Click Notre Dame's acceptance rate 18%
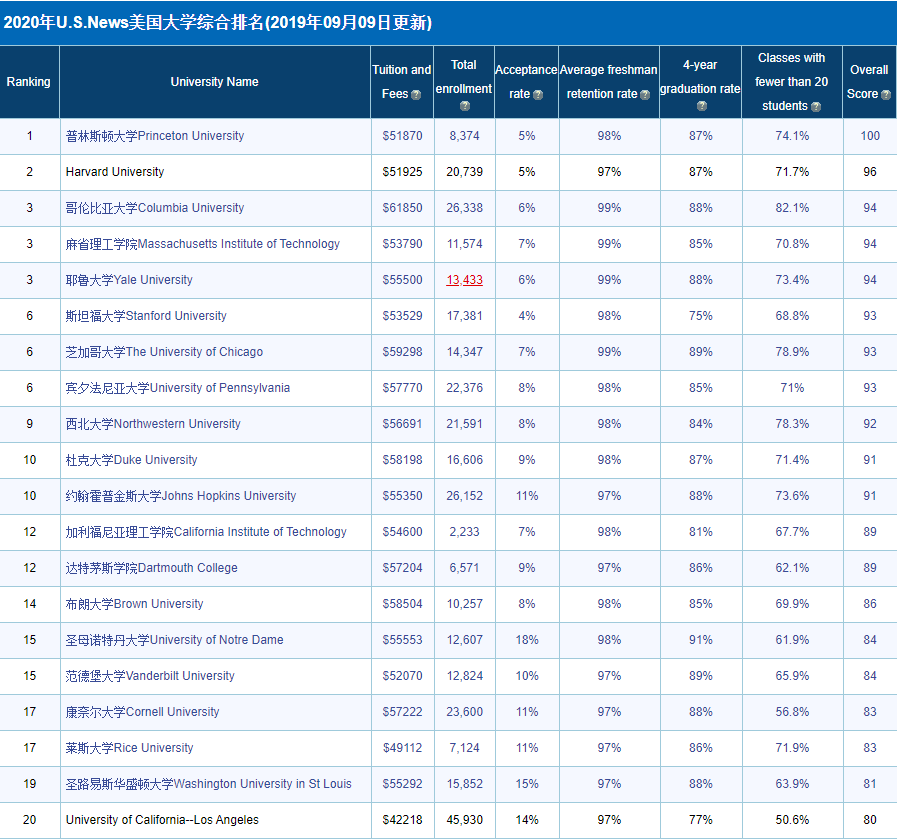Screen dimensions: 897x839 coord(527,640)
